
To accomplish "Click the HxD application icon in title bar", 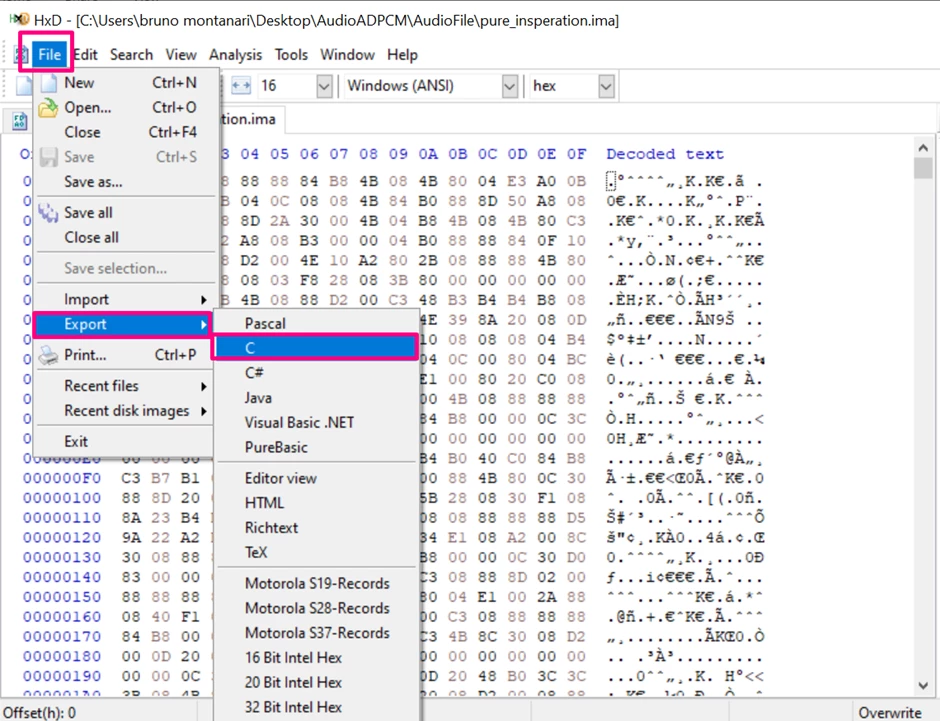I will pyautogui.click(x=19, y=20).
